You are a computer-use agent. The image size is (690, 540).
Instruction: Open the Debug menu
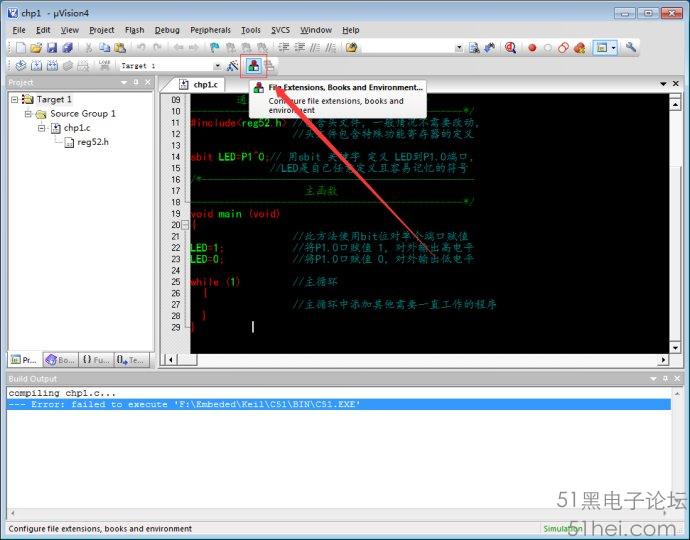167,30
